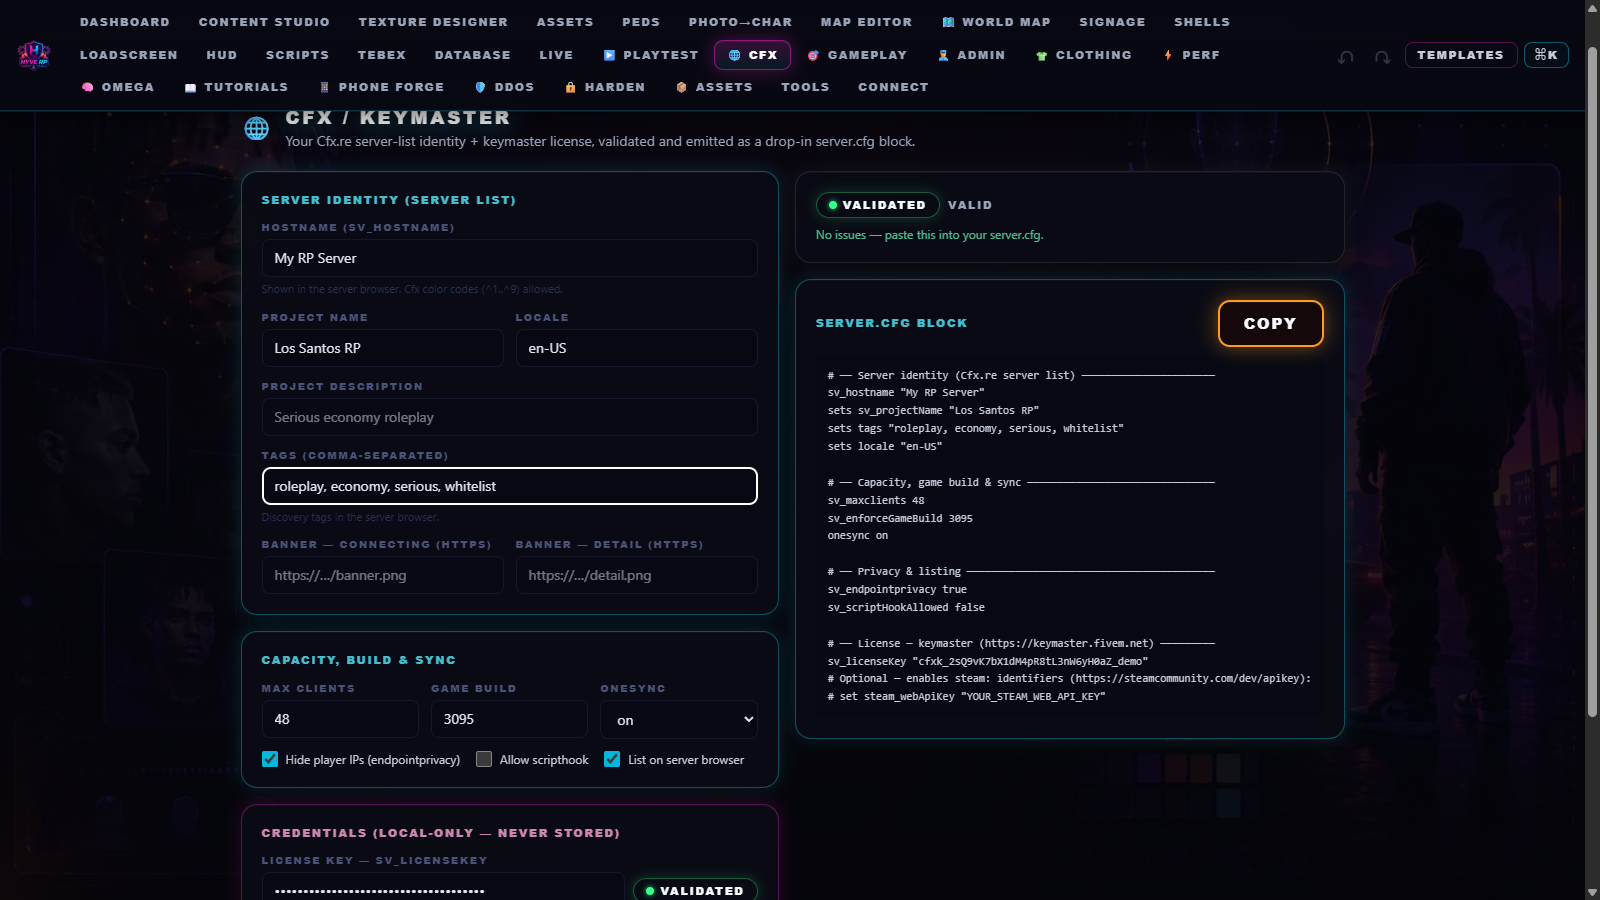Image resolution: width=1600 pixels, height=900 pixels.
Task: Click the Validated badge in the status panel
Action: click(x=877, y=205)
